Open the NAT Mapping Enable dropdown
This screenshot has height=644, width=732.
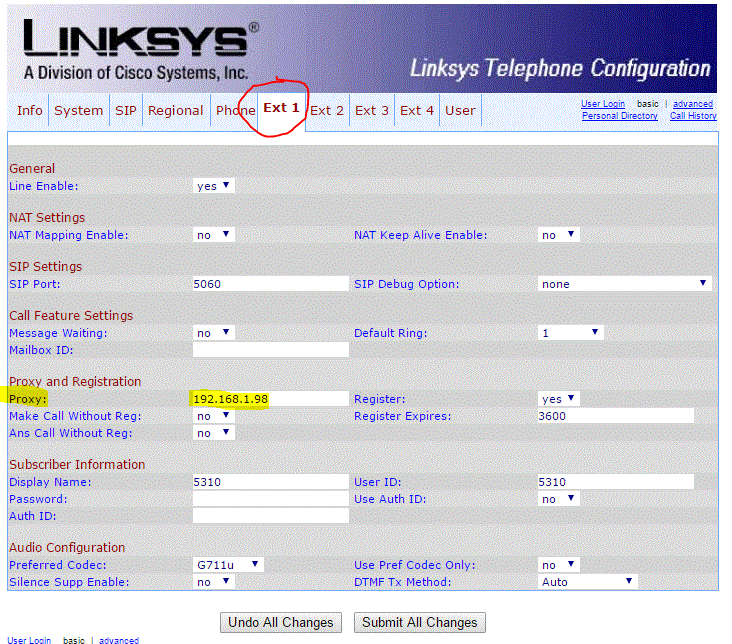click(213, 235)
